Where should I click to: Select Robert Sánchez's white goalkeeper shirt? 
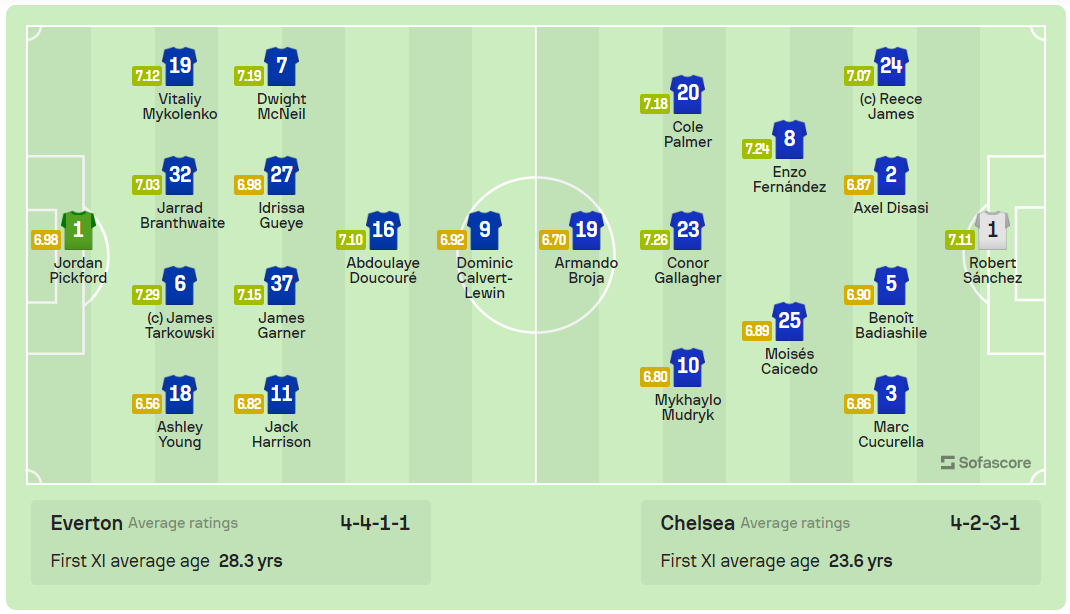[992, 230]
